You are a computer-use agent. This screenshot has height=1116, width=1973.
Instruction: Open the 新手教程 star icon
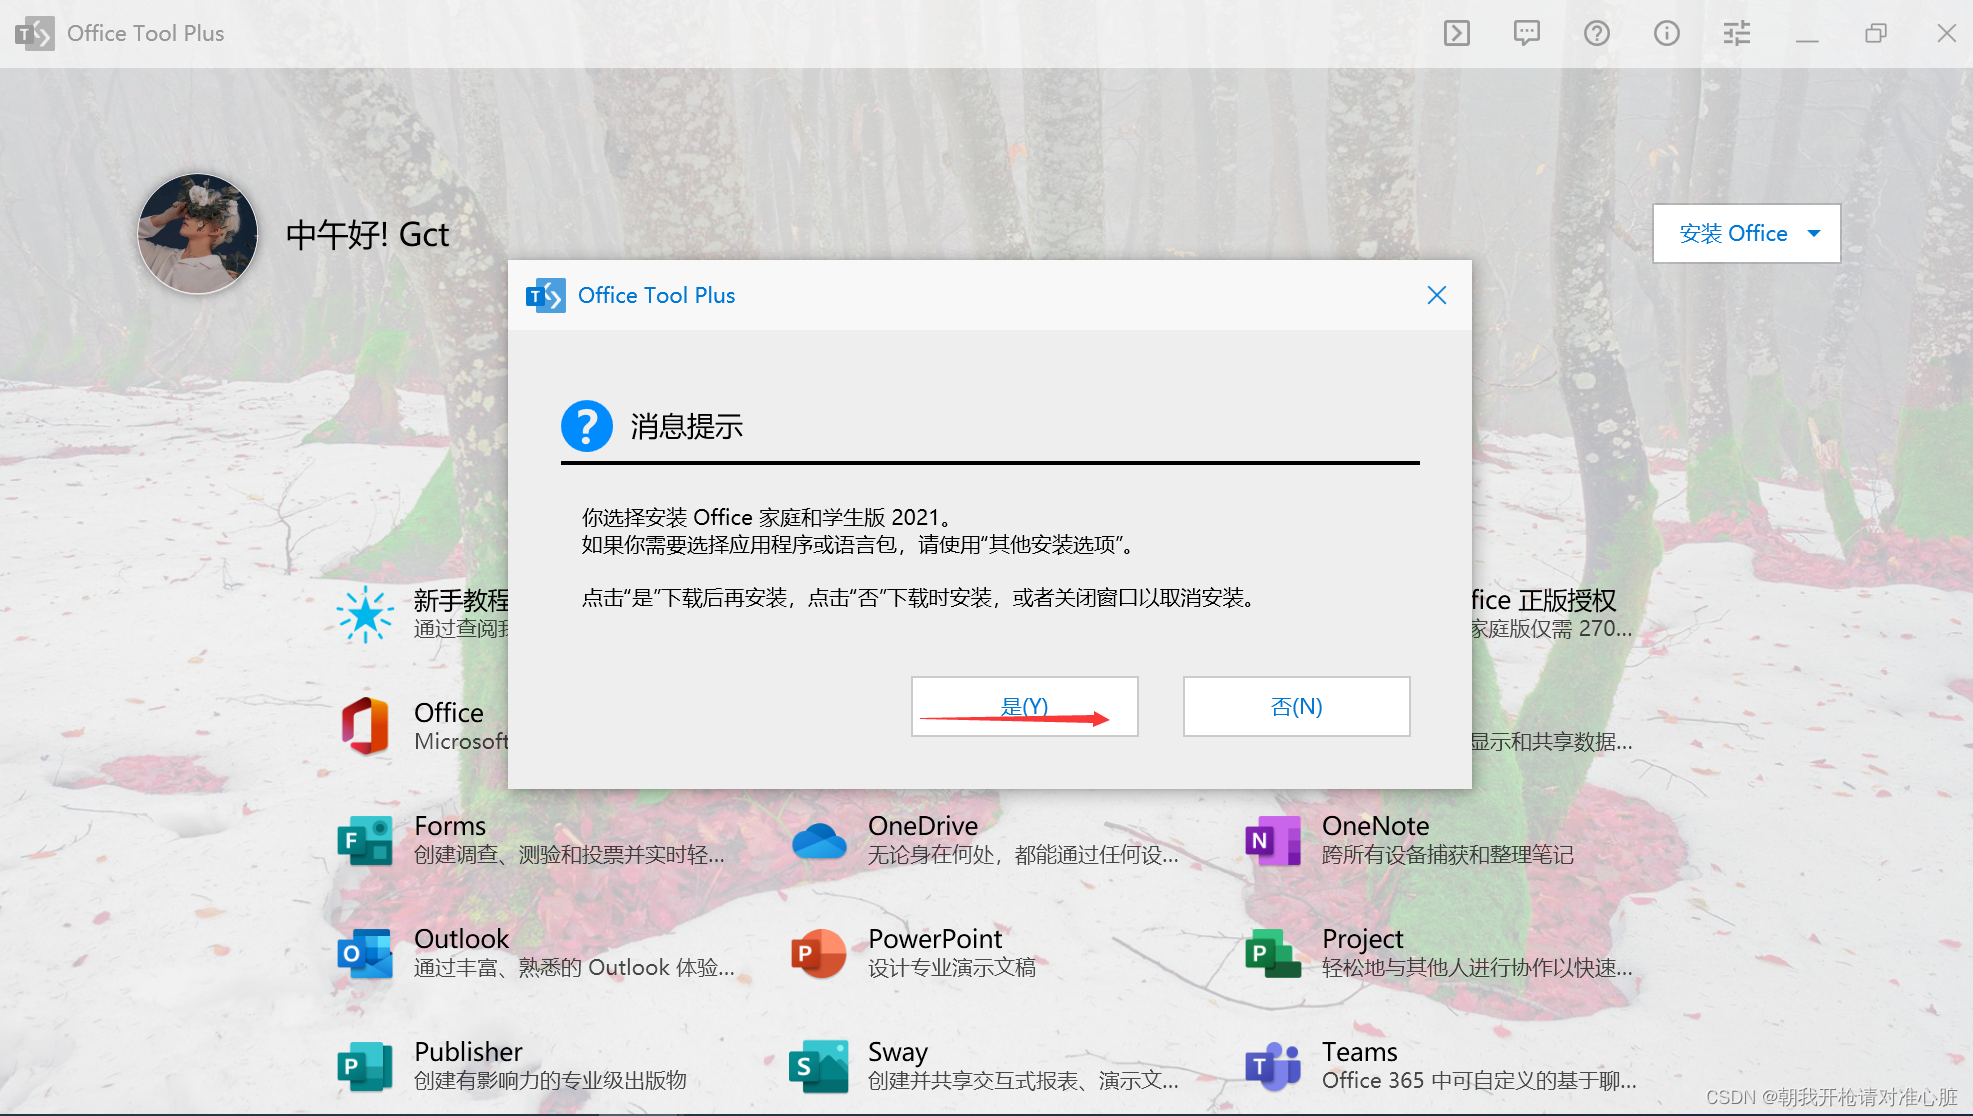point(365,614)
